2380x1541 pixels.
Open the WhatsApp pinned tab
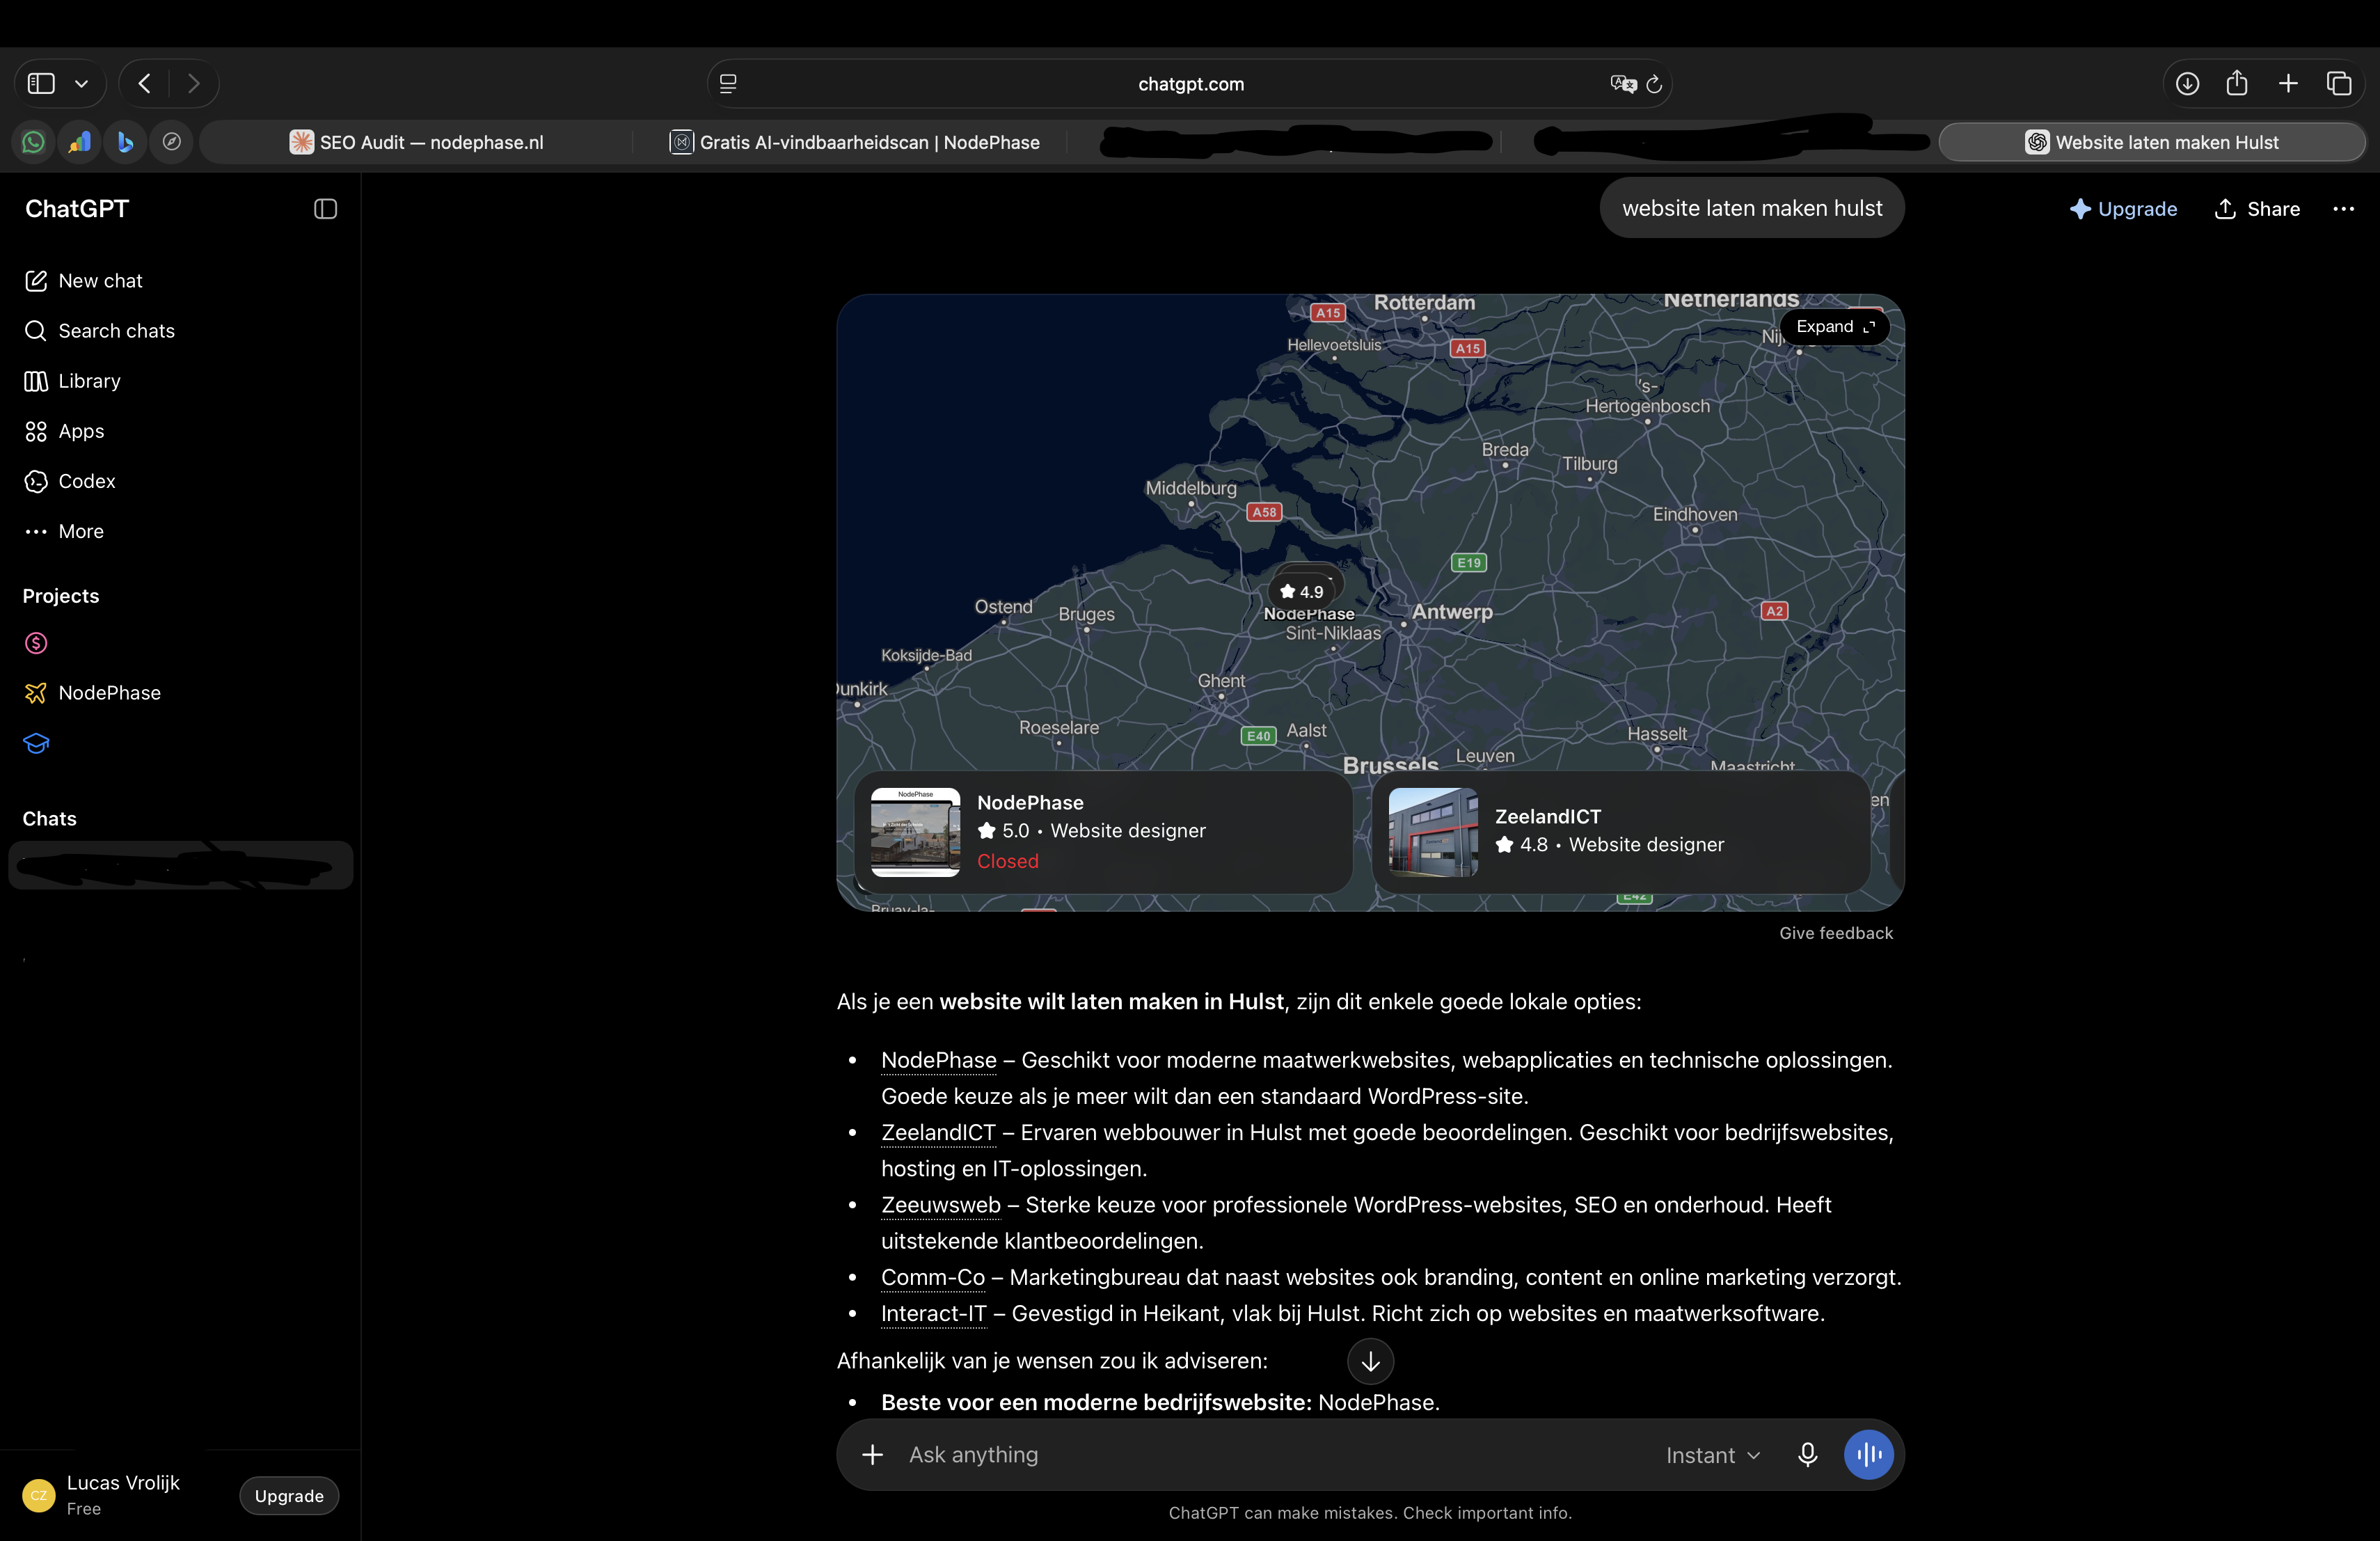(33, 142)
